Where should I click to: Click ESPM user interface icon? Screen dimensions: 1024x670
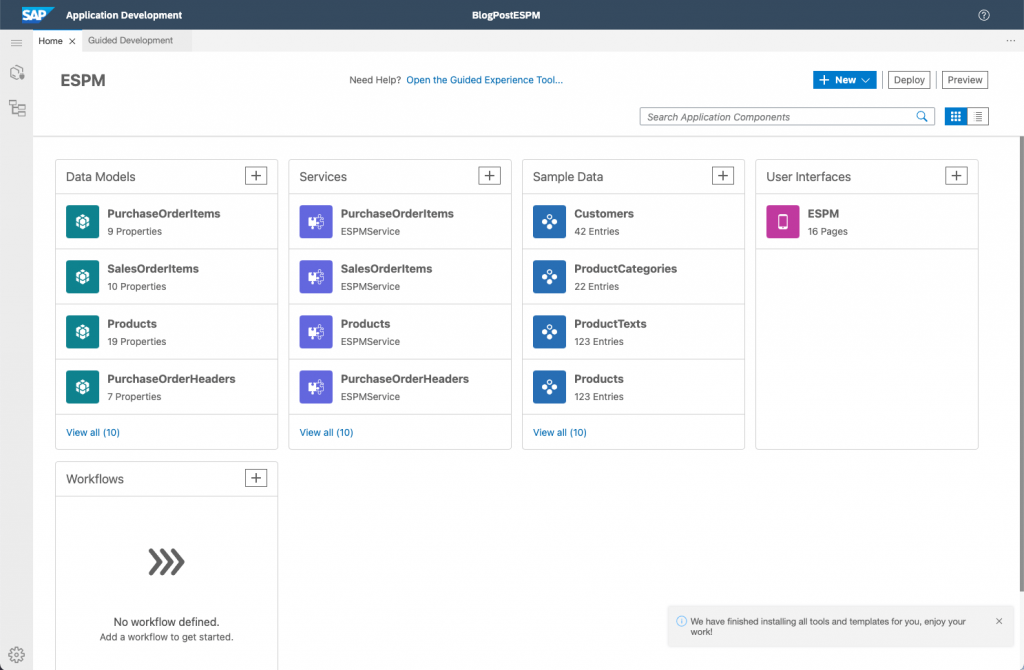click(x=782, y=221)
